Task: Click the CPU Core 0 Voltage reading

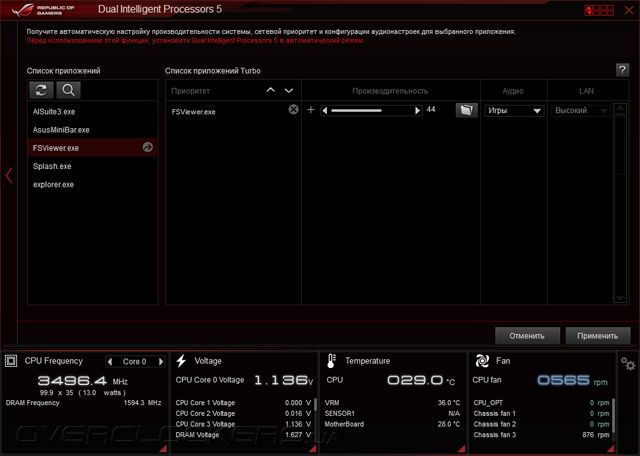Action: 244,380
